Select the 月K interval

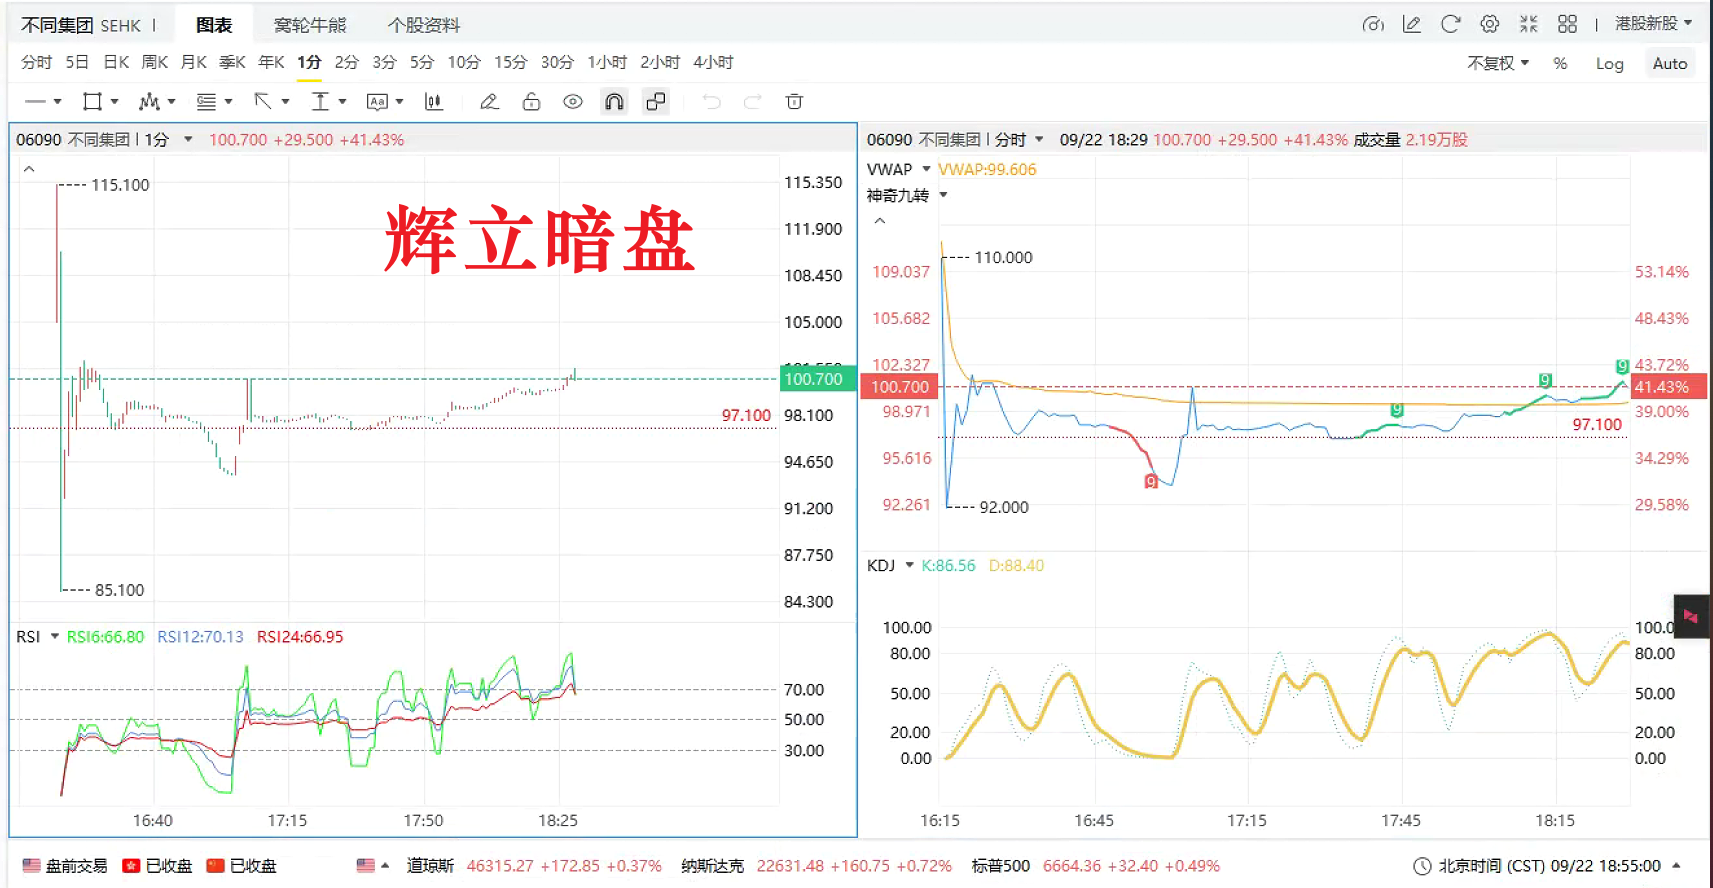click(194, 62)
